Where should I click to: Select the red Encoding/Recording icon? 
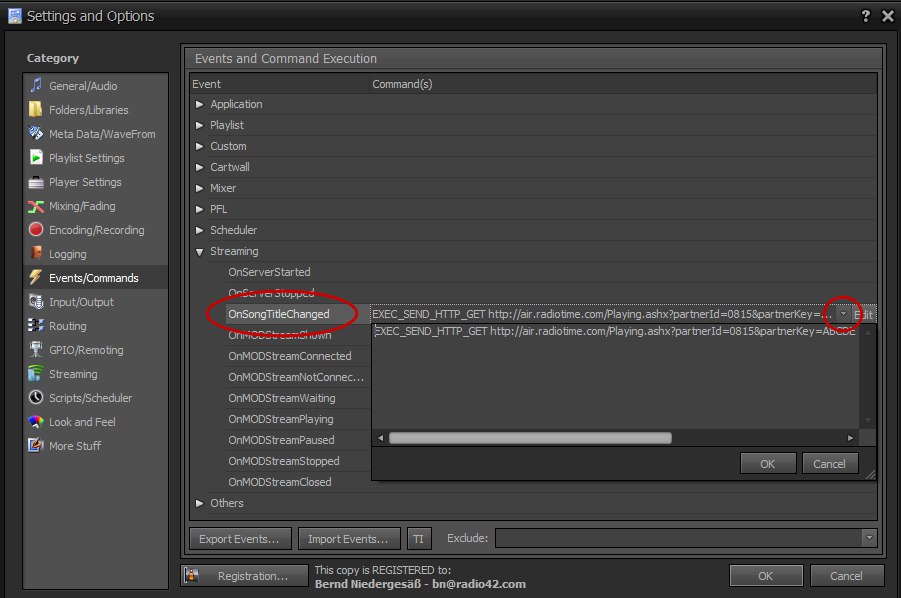tap(36, 230)
